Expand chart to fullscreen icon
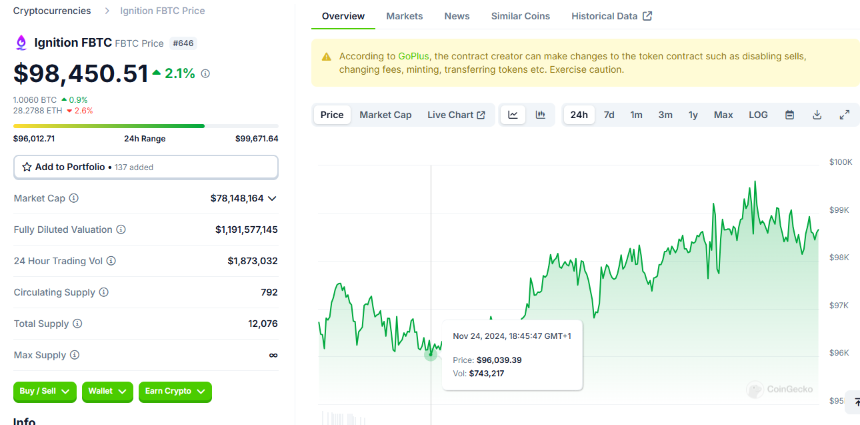The image size is (860, 425). coord(845,115)
